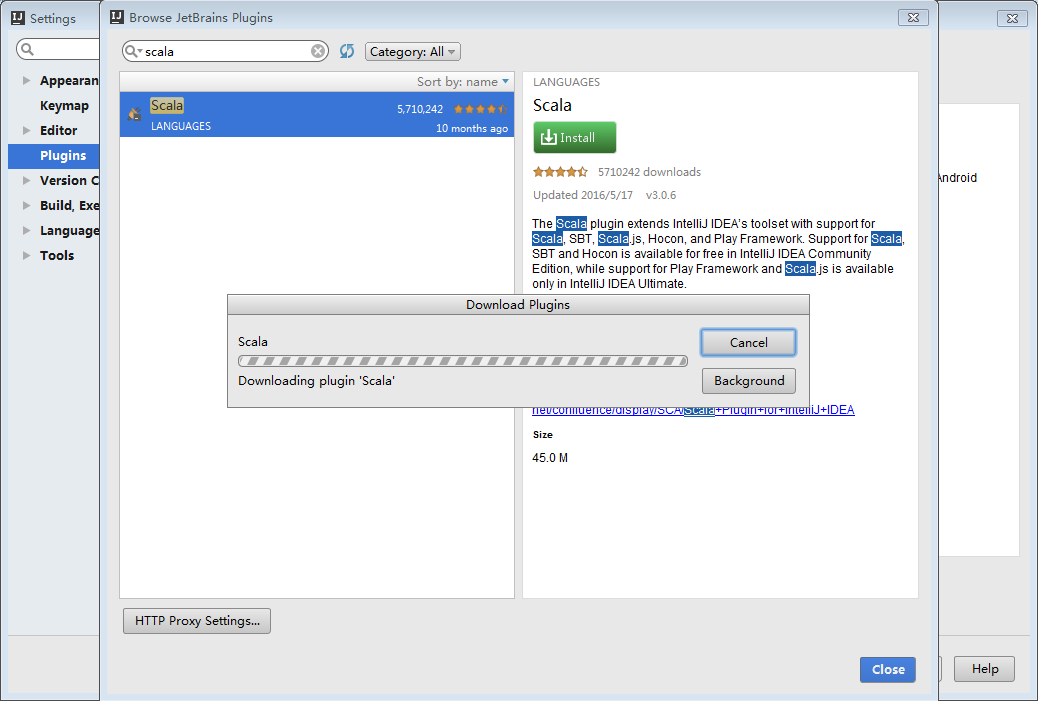Expand the Version Control settings node

click(x=26, y=180)
